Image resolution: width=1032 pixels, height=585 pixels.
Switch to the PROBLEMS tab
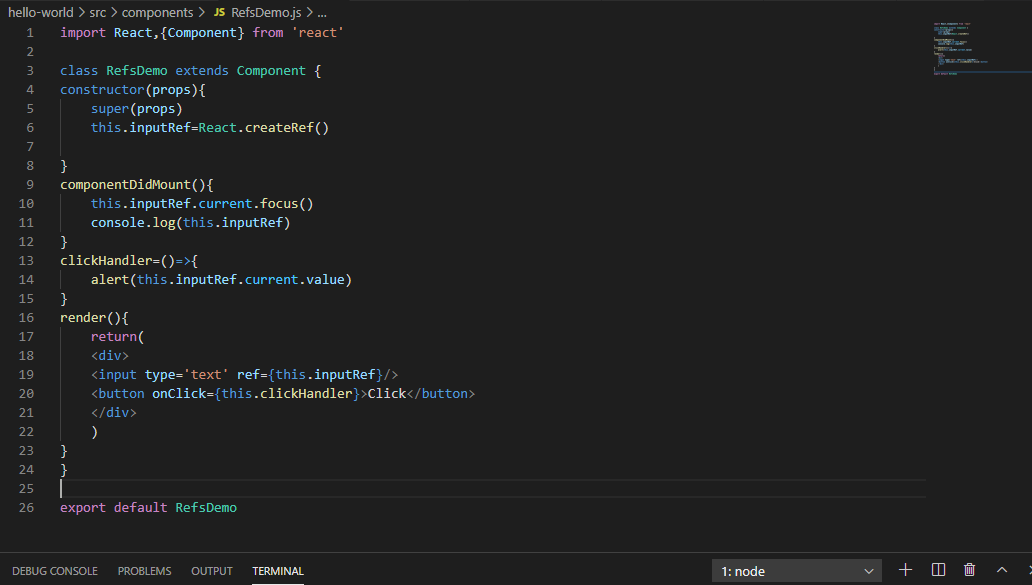pyautogui.click(x=144, y=571)
